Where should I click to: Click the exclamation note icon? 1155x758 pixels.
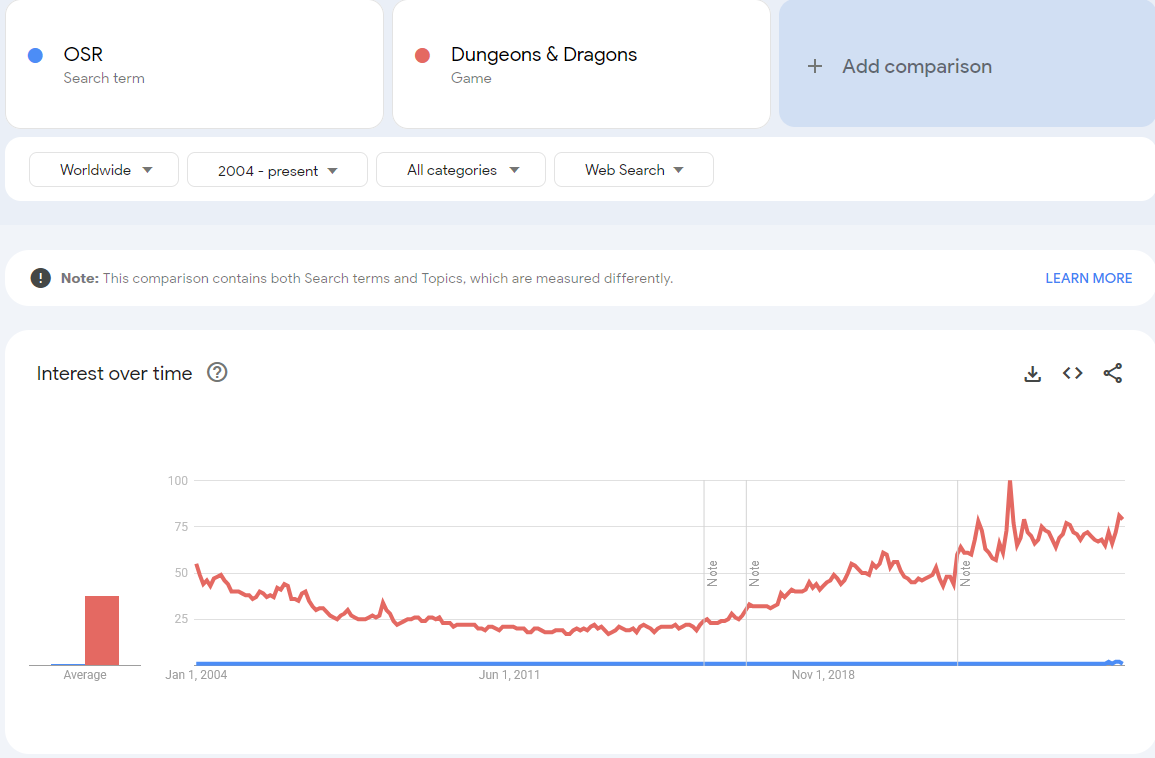click(x=41, y=278)
